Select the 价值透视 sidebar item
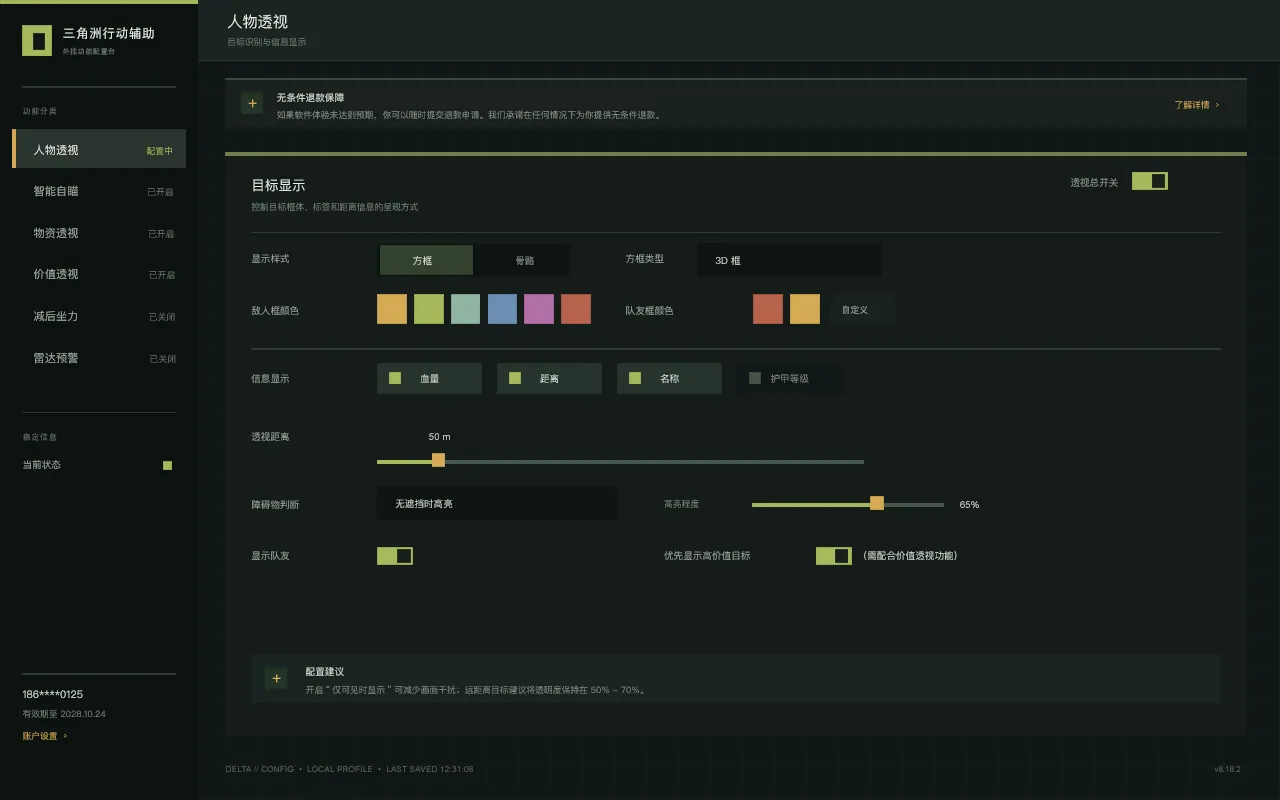 pyautogui.click(x=99, y=274)
